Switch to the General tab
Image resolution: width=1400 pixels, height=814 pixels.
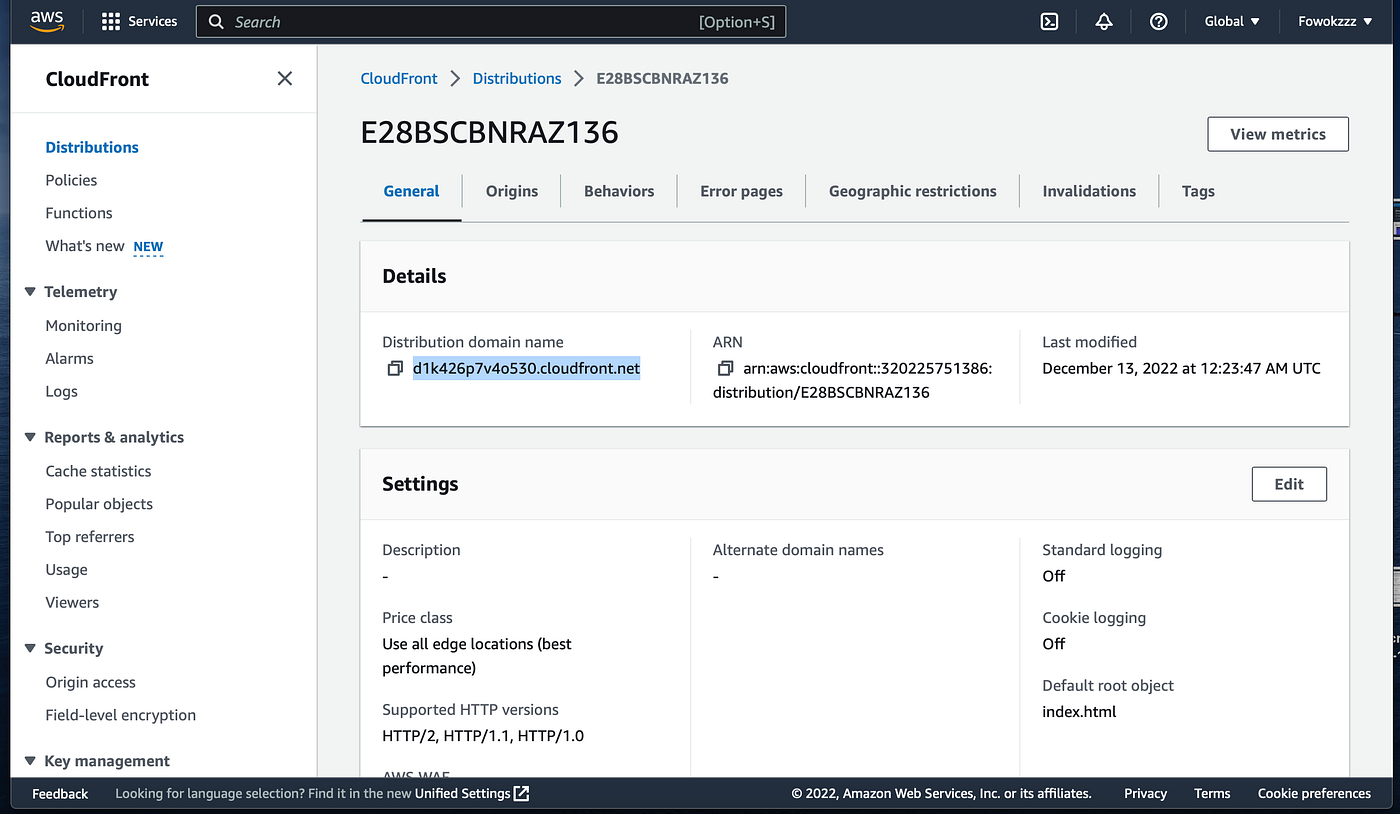pos(411,191)
